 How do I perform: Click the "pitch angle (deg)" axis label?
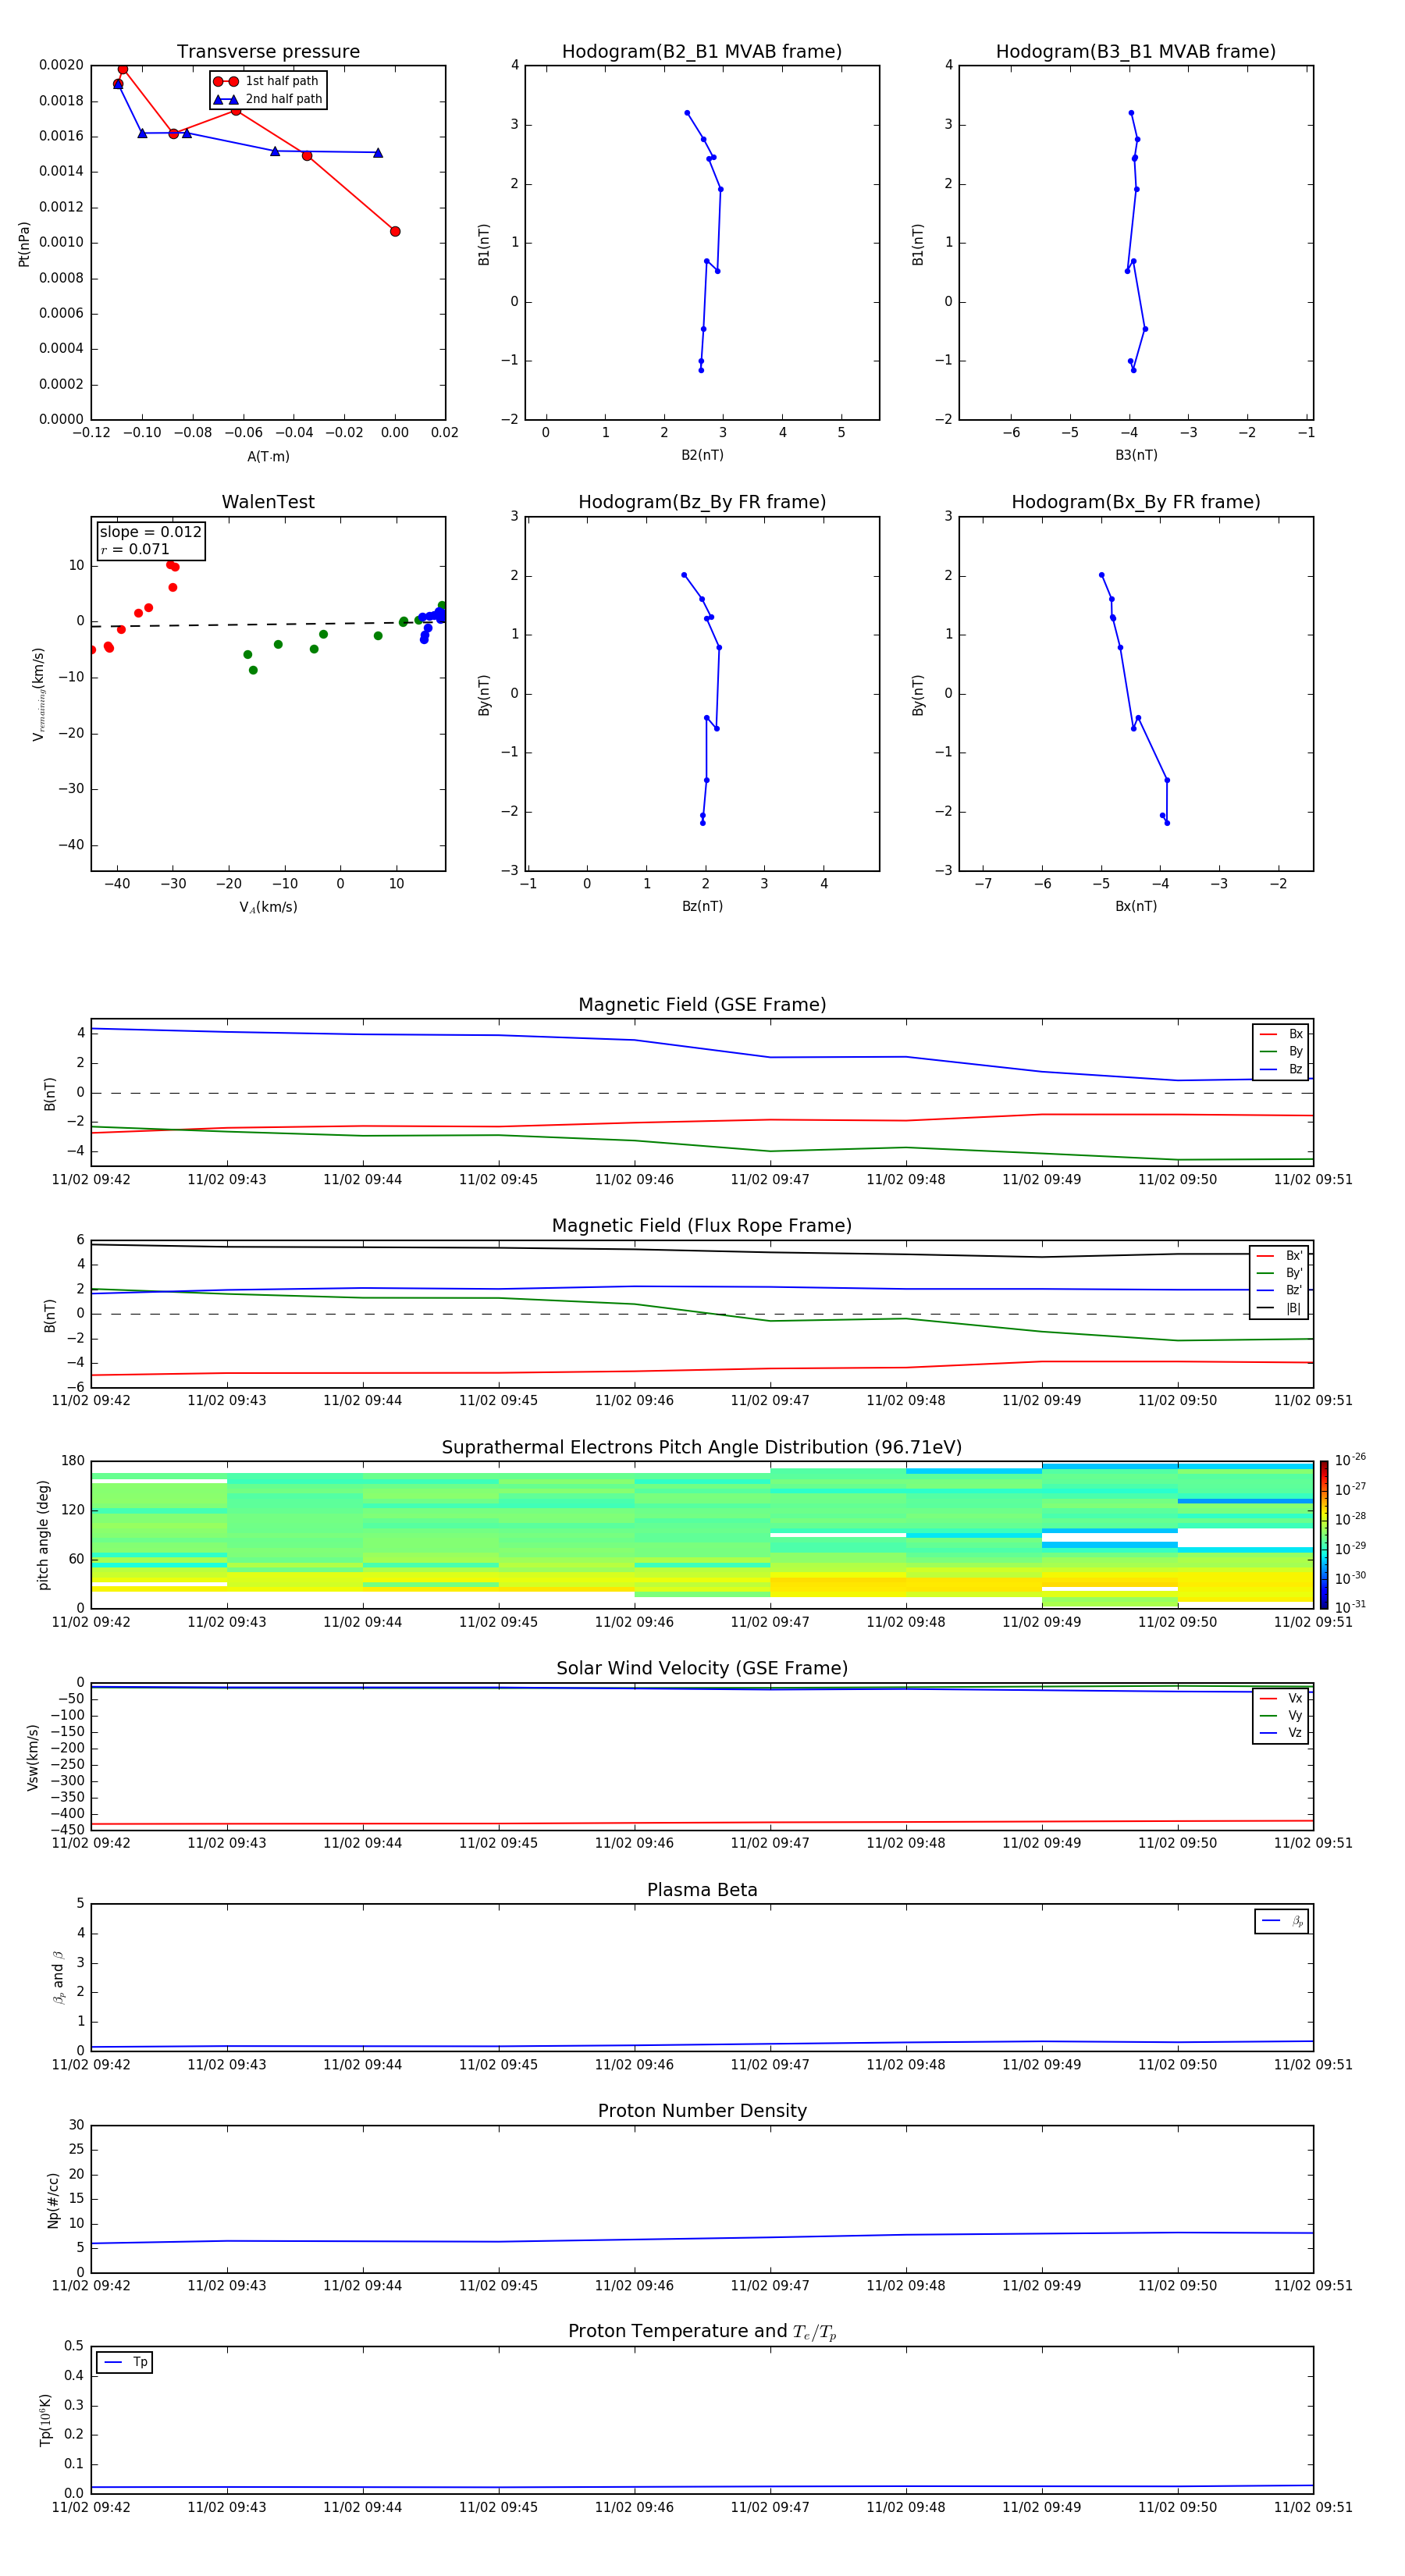(x=43, y=1535)
